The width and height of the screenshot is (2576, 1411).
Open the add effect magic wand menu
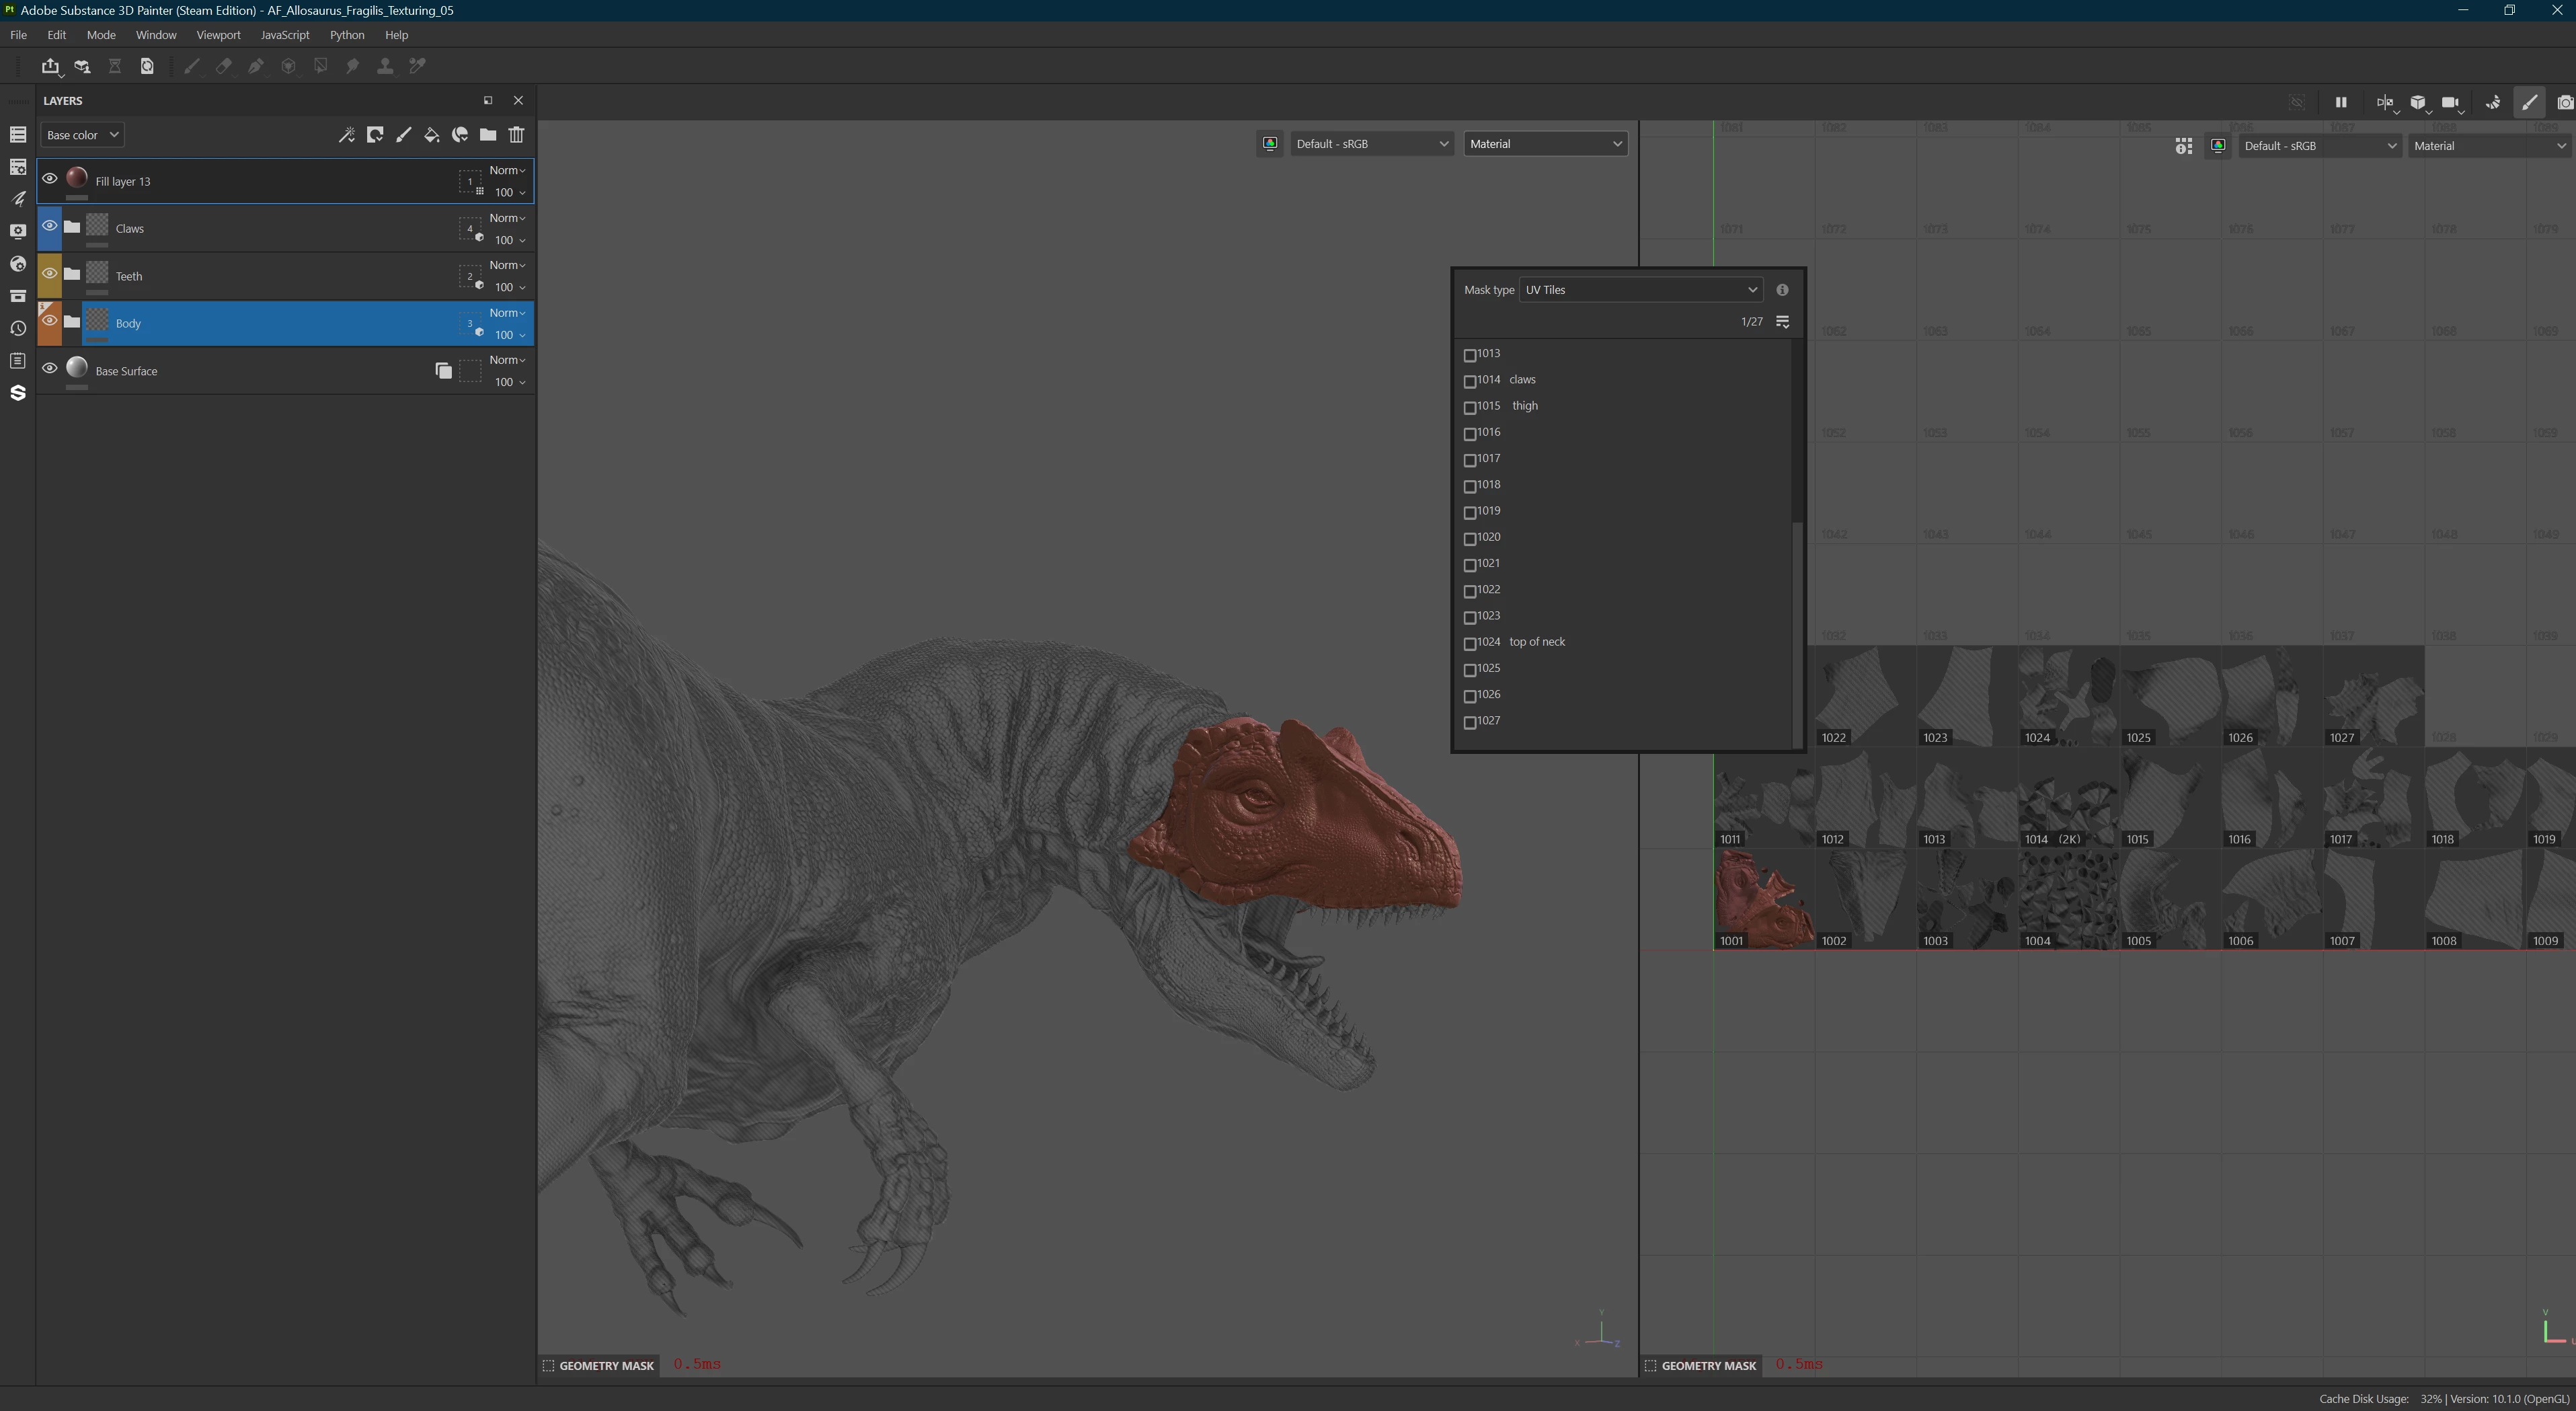[x=347, y=135]
